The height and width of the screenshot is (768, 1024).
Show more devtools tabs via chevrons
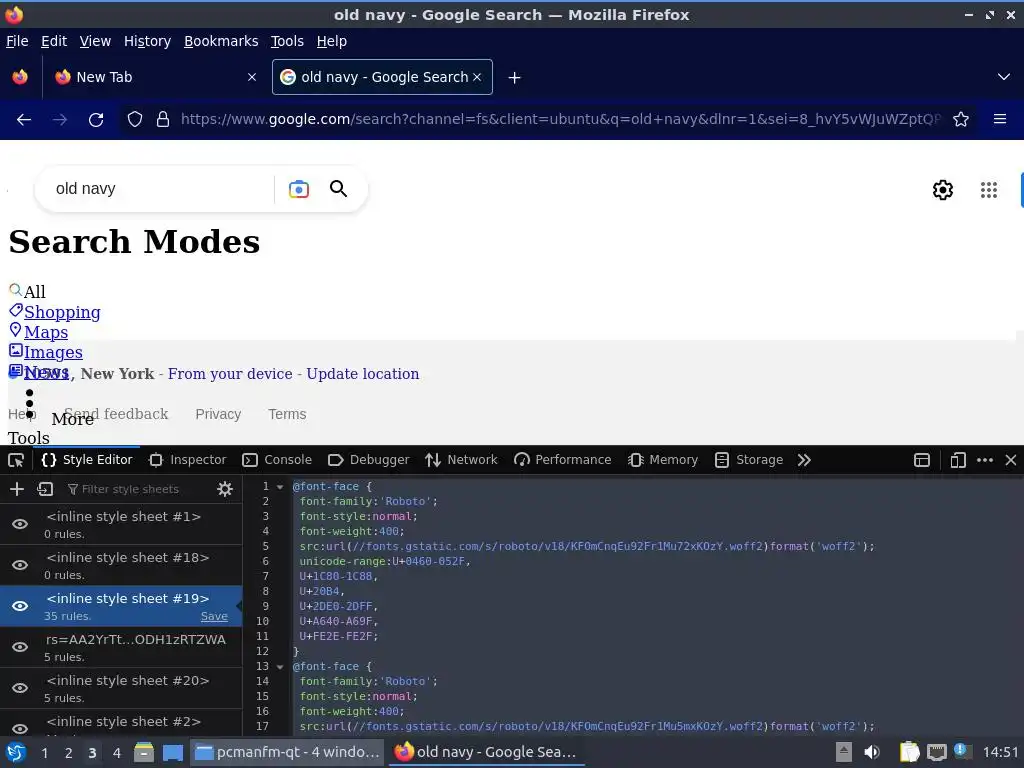tap(804, 460)
